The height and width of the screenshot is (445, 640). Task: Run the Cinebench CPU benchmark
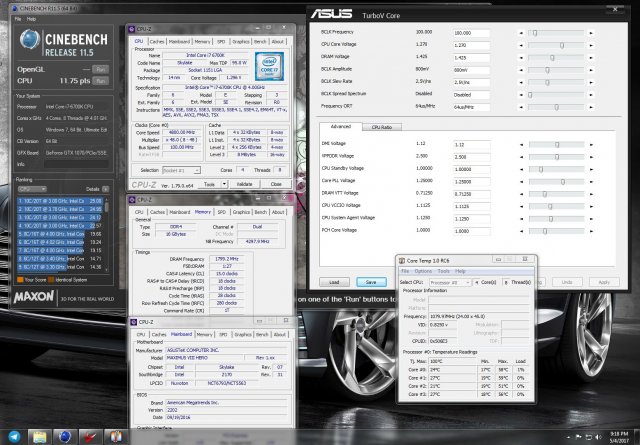tap(100, 82)
